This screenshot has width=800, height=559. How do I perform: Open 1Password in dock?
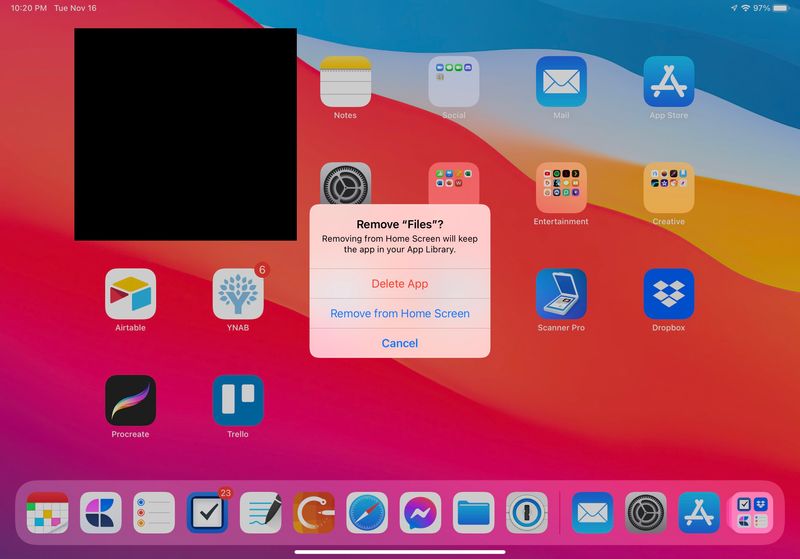point(527,513)
